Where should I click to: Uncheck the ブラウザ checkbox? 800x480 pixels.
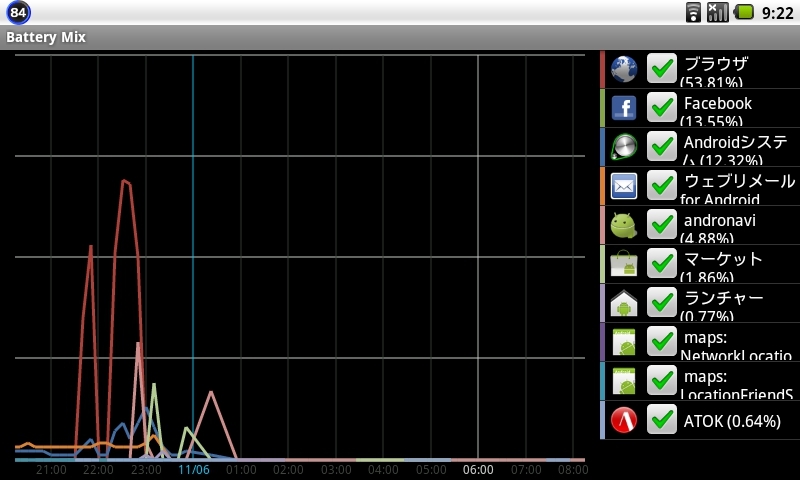tap(662, 68)
